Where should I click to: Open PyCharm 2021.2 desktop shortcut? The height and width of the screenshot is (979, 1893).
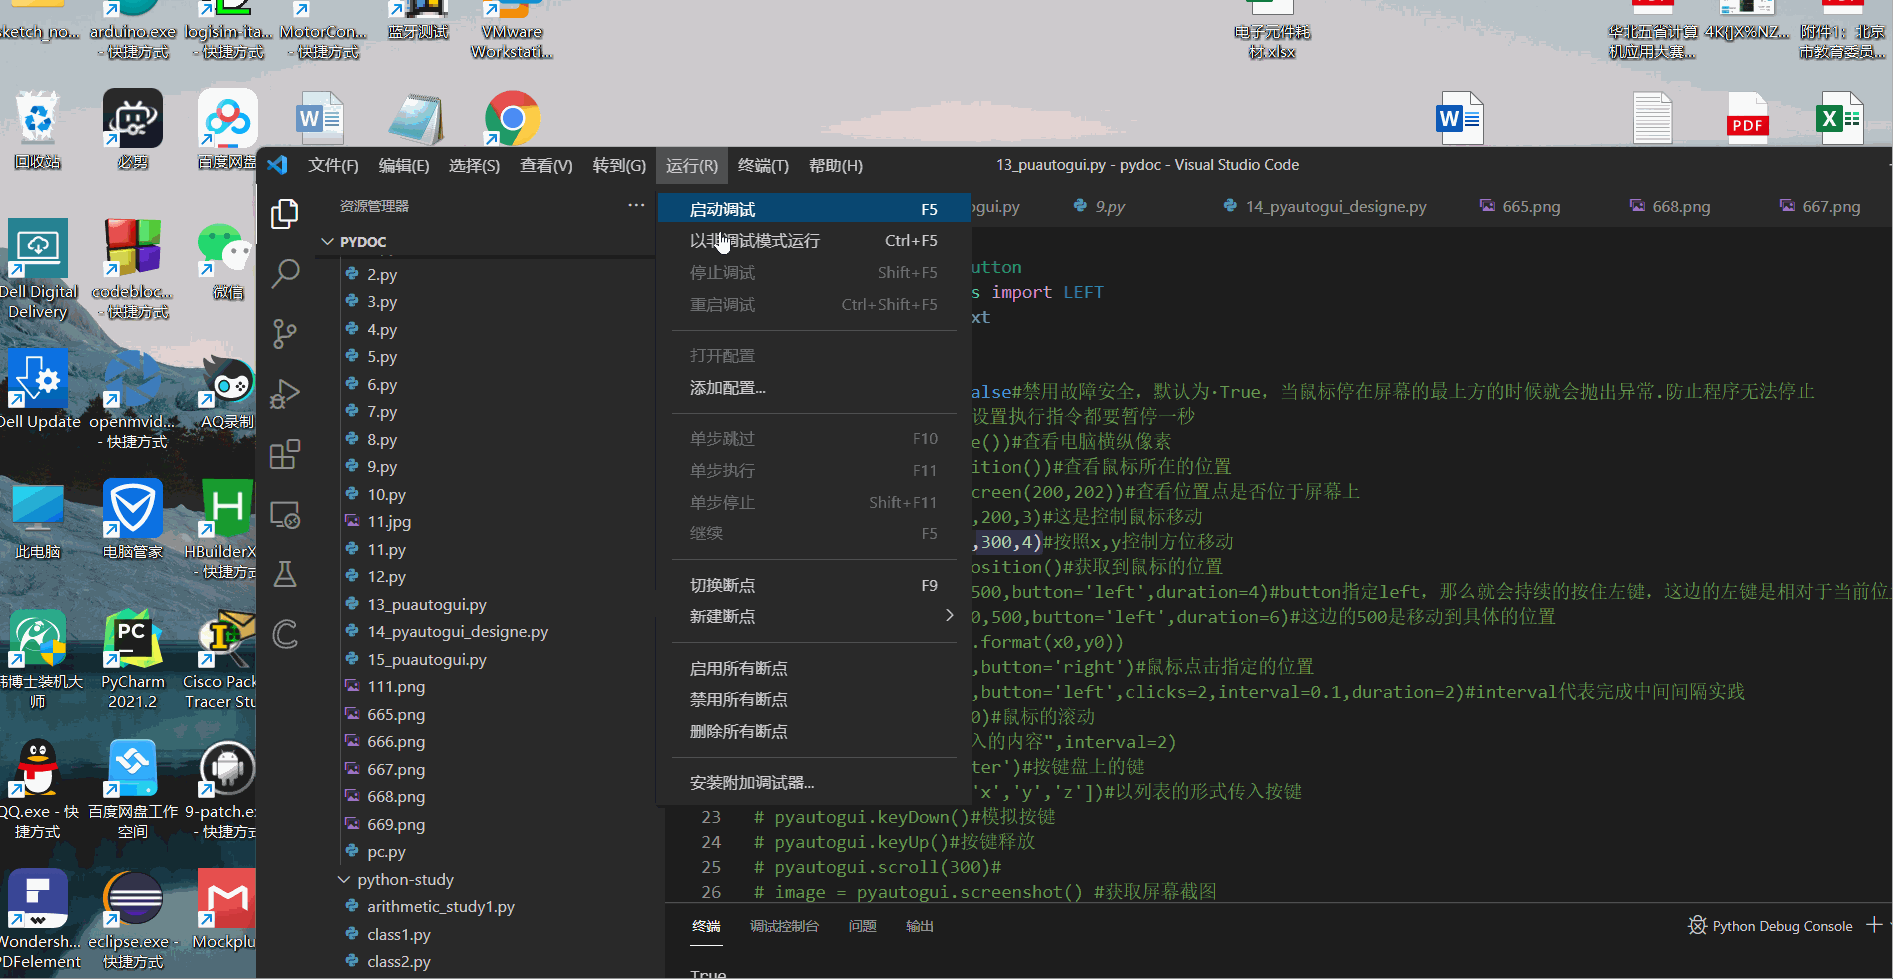coord(133,660)
